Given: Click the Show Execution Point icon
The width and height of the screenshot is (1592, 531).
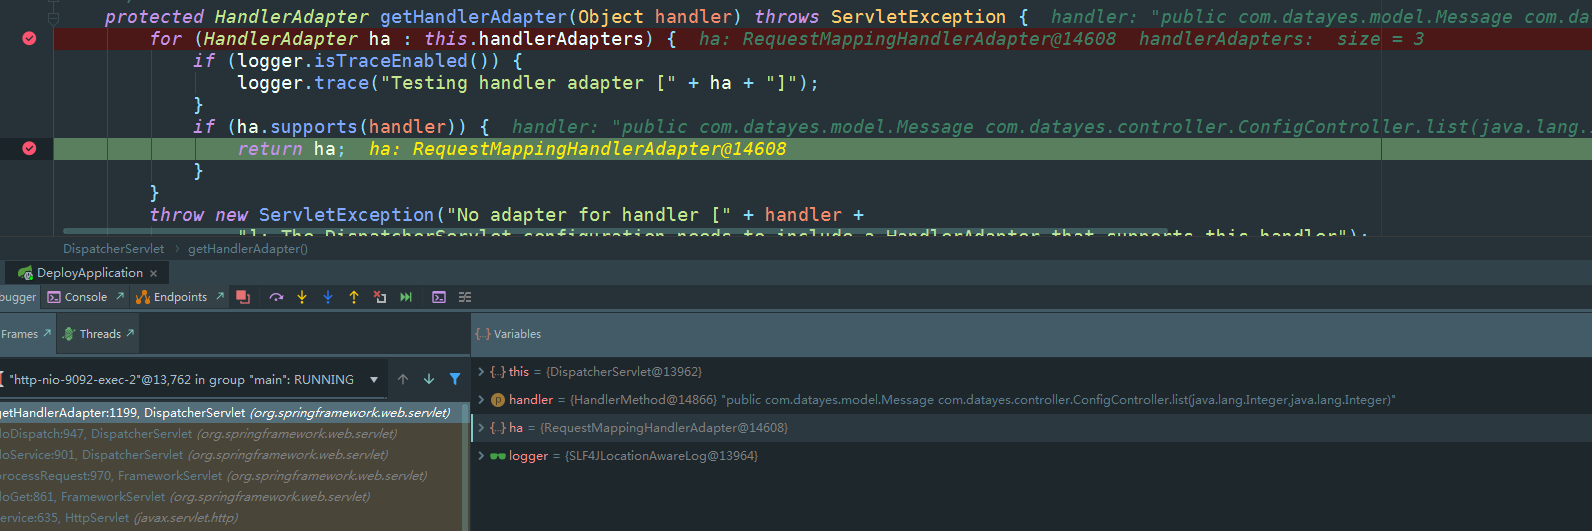Looking at the screenshot, I should 242,297.
